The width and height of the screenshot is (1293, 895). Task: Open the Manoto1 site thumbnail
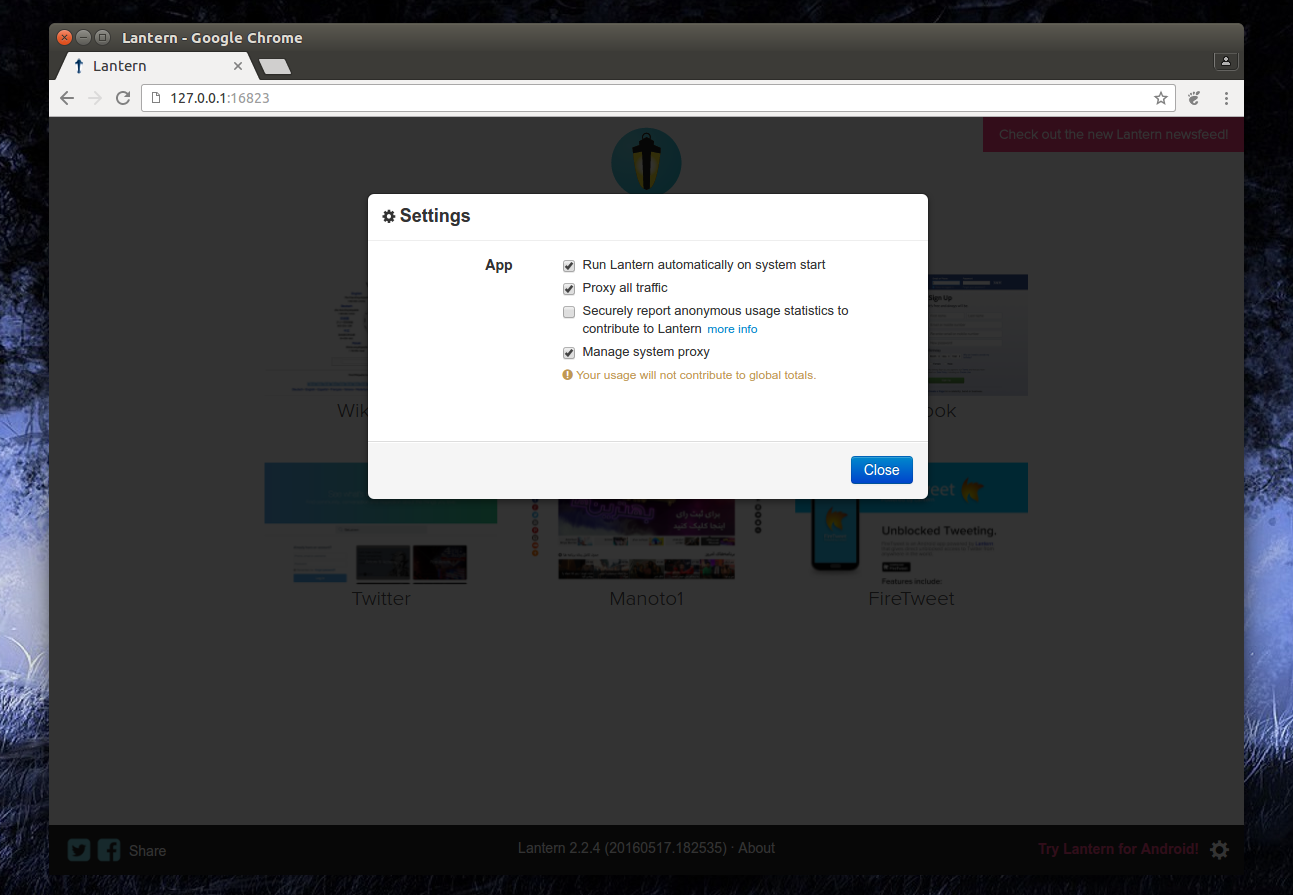point(646,538)
